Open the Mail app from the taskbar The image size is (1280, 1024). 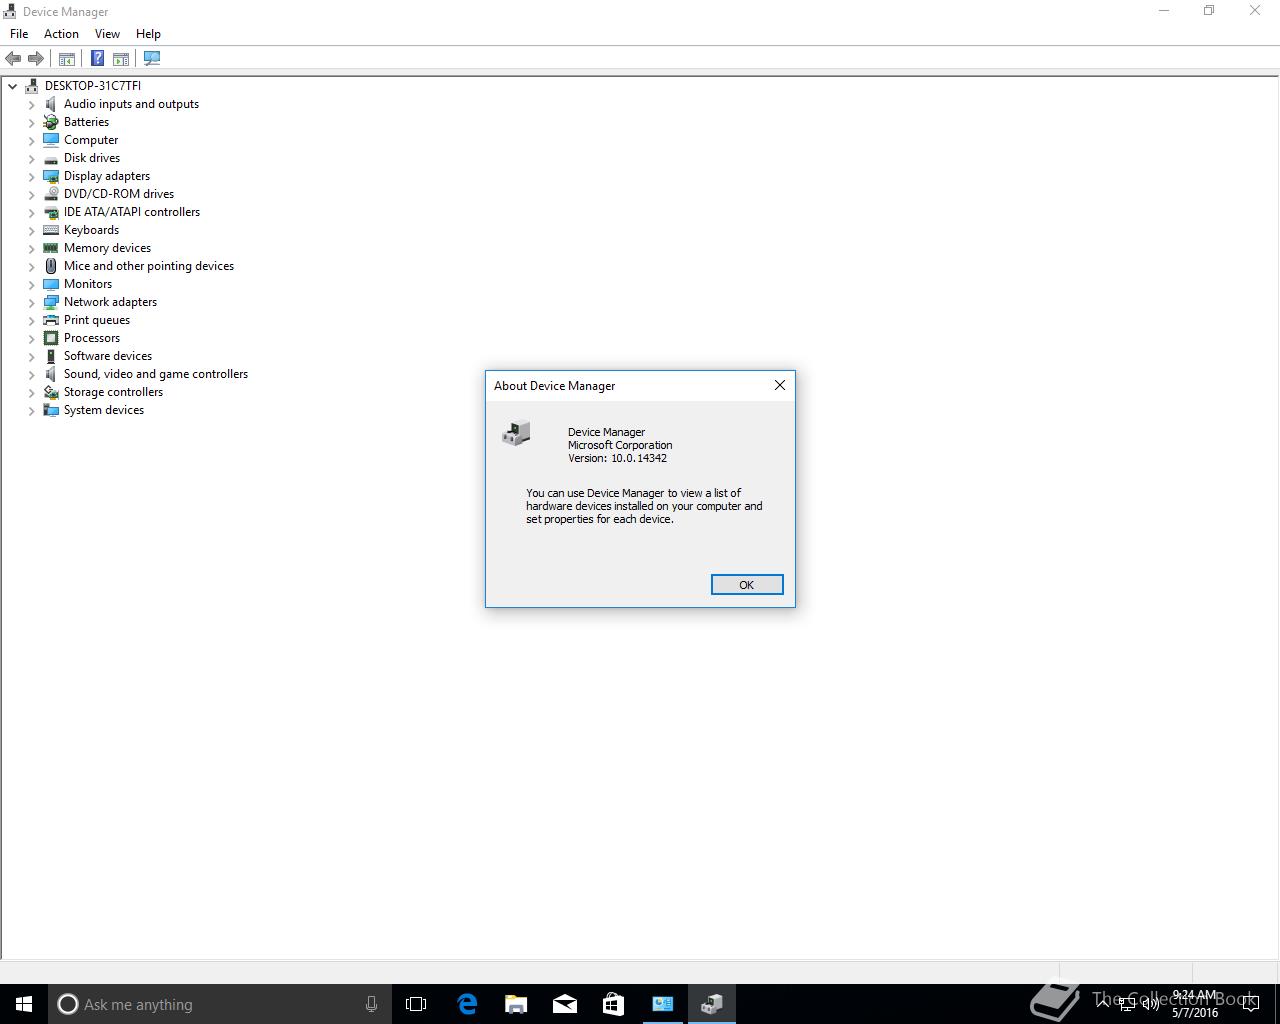[565, 1004]
